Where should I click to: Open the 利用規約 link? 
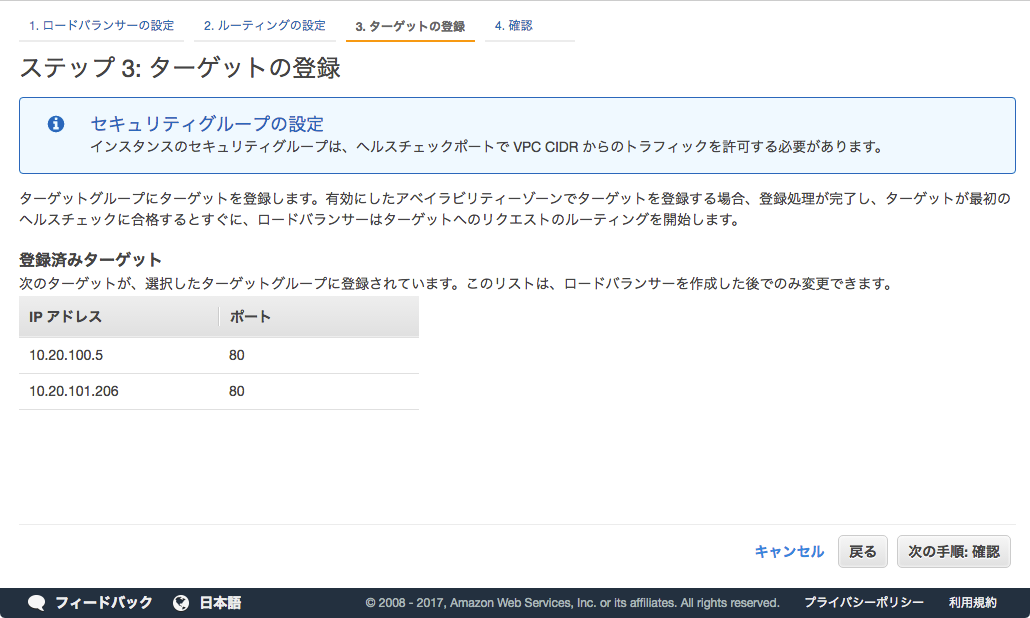pos(974,603)
